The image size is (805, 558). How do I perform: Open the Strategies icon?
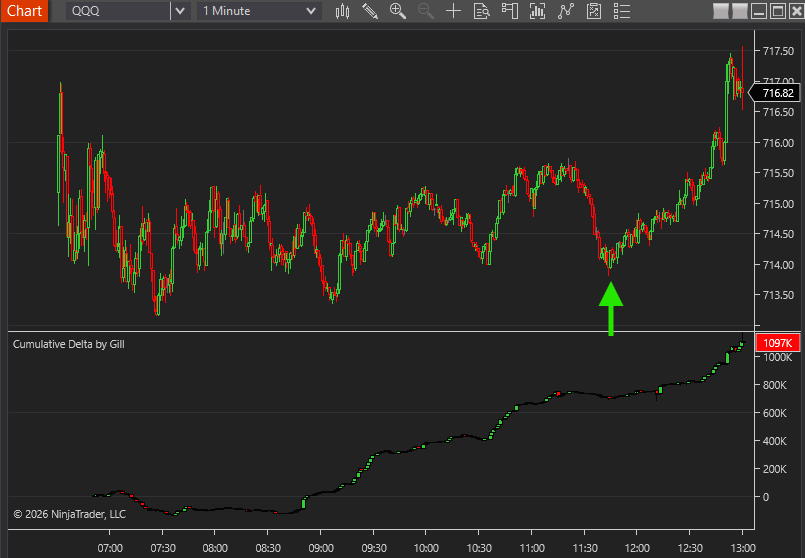click(594, 11)
